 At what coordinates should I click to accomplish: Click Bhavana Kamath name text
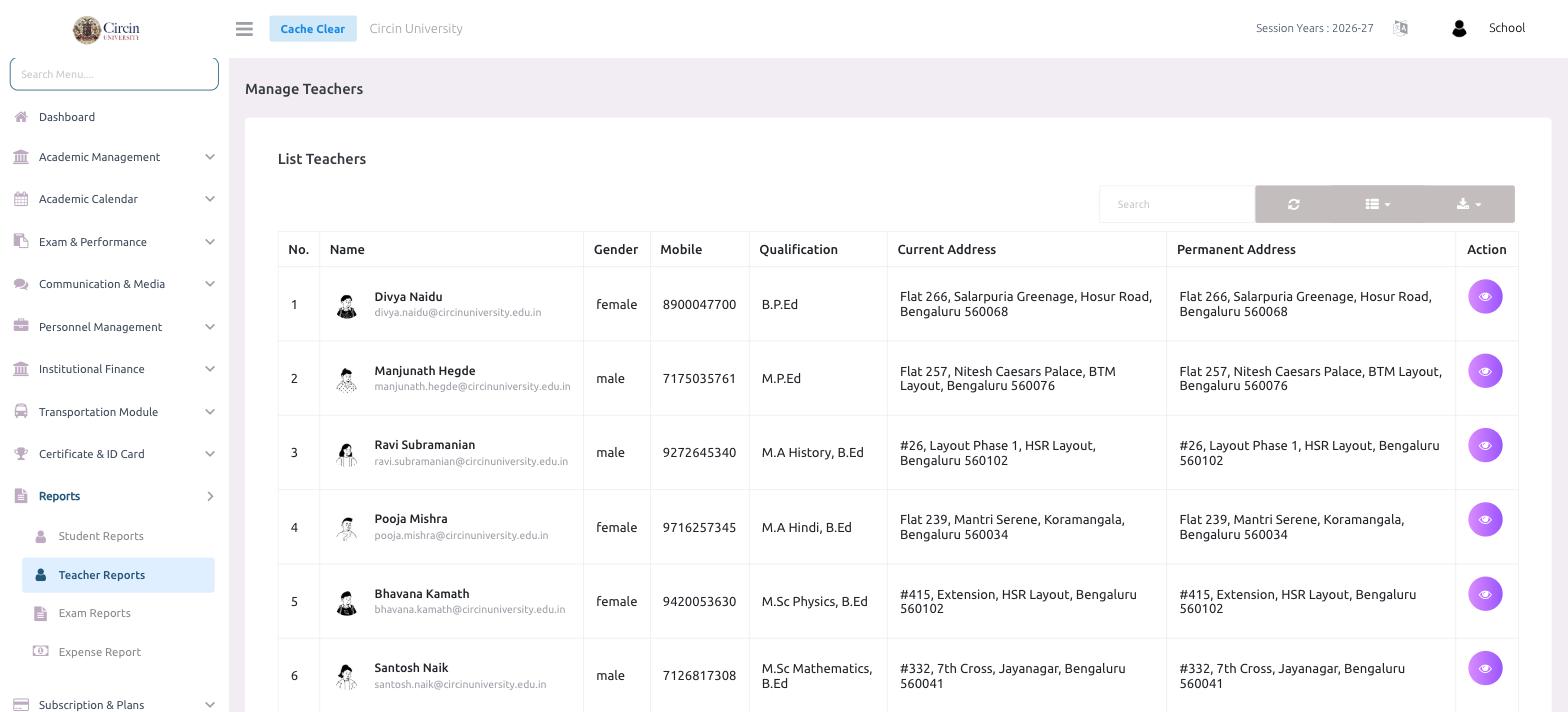click(x=422, y=594)
